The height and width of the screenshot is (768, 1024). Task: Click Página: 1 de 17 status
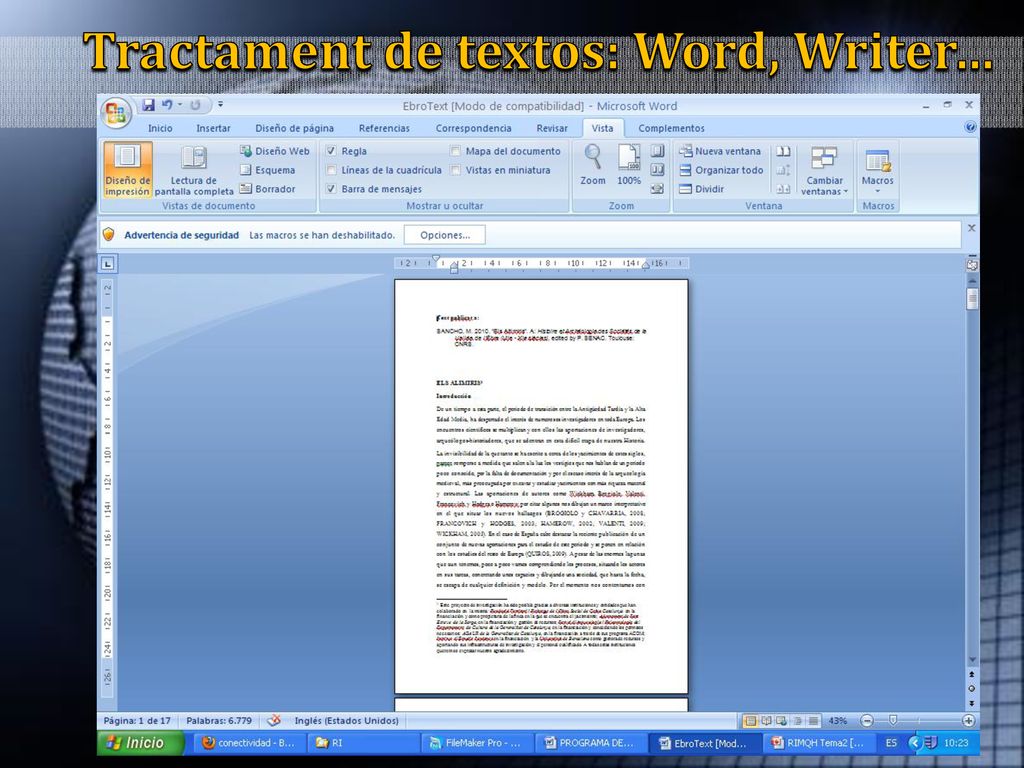pyautogui.click(x=137, y=720)
